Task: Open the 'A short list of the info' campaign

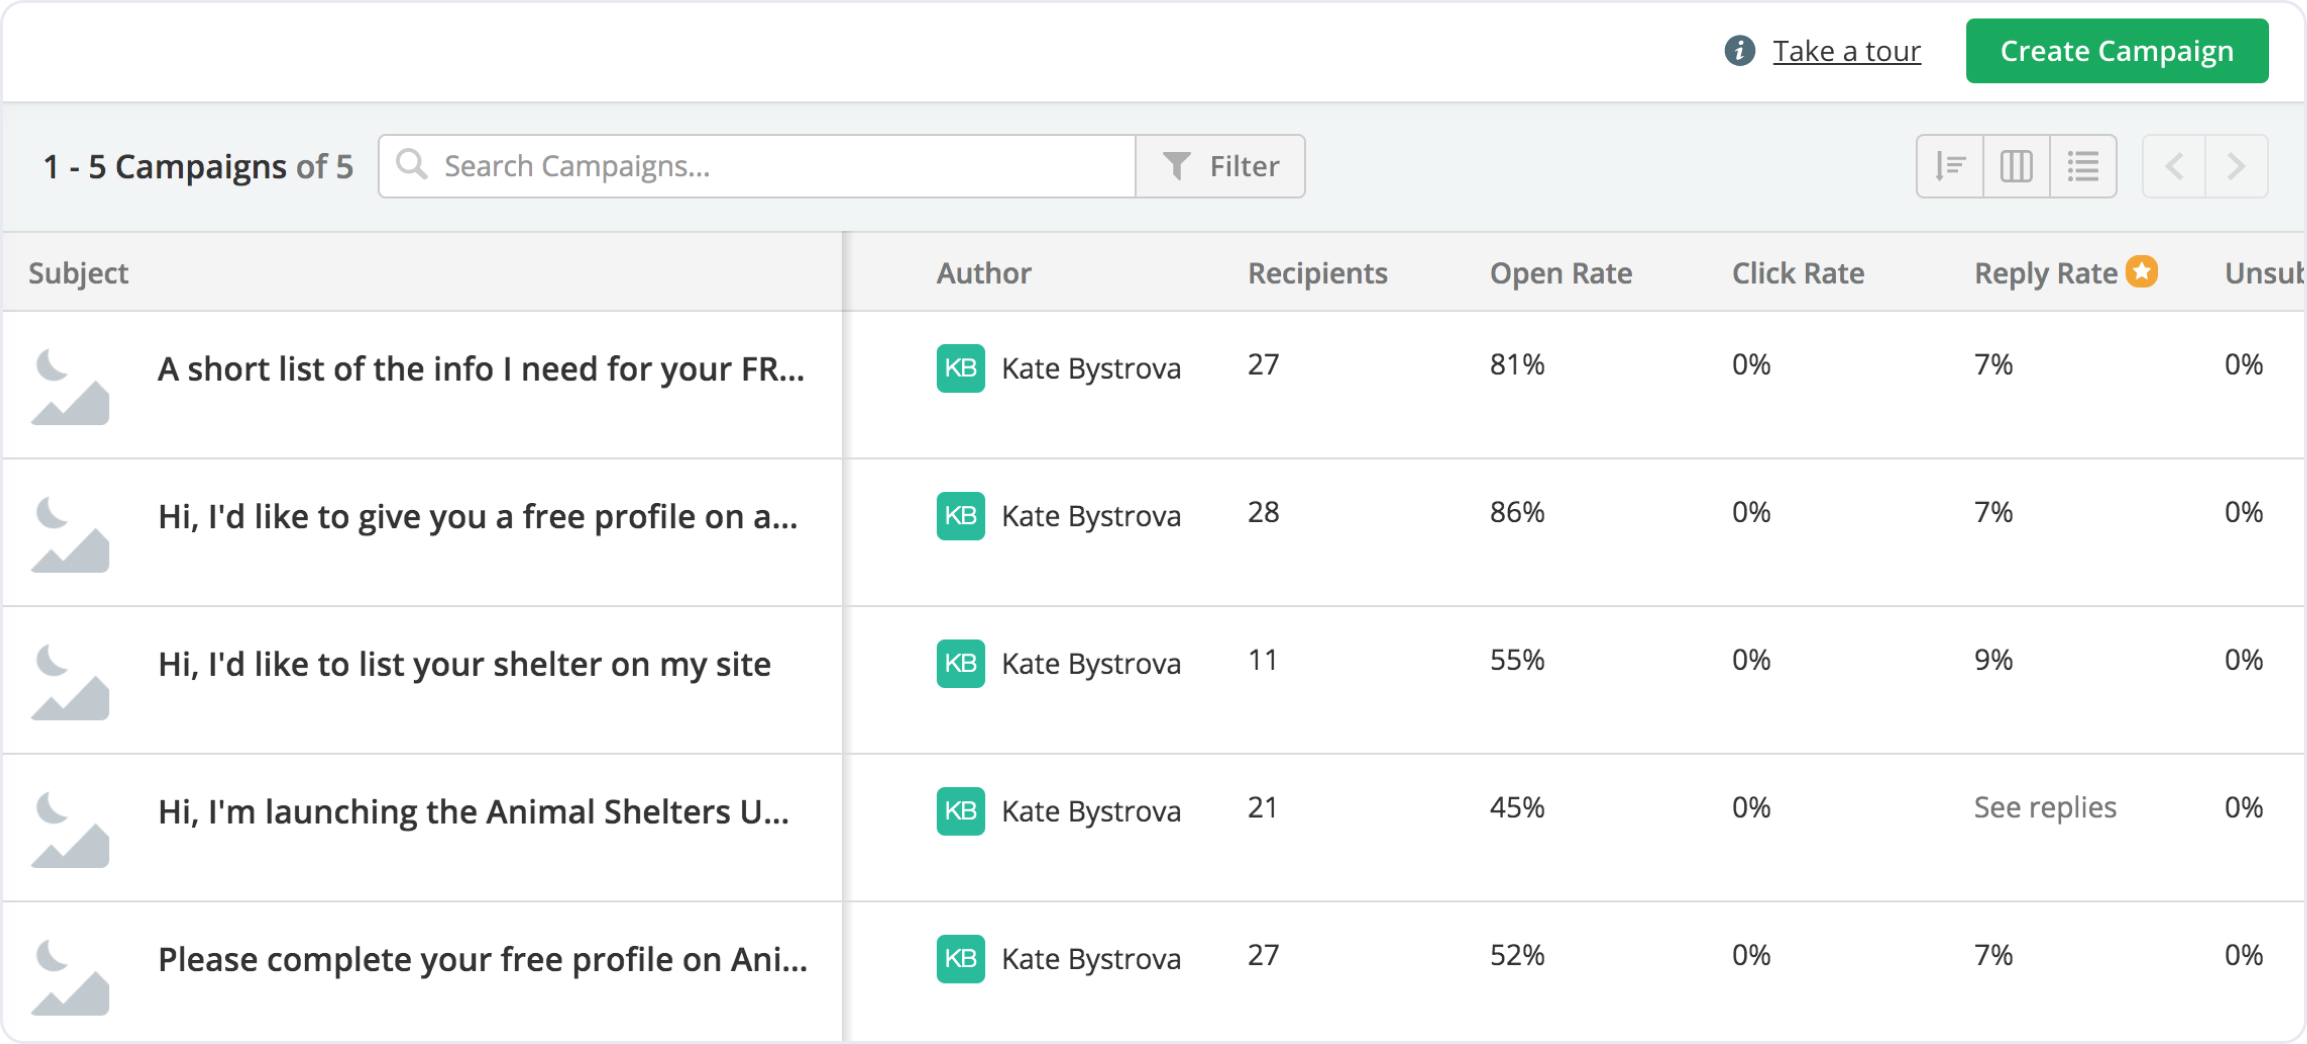Action: (x=480, y=369)
